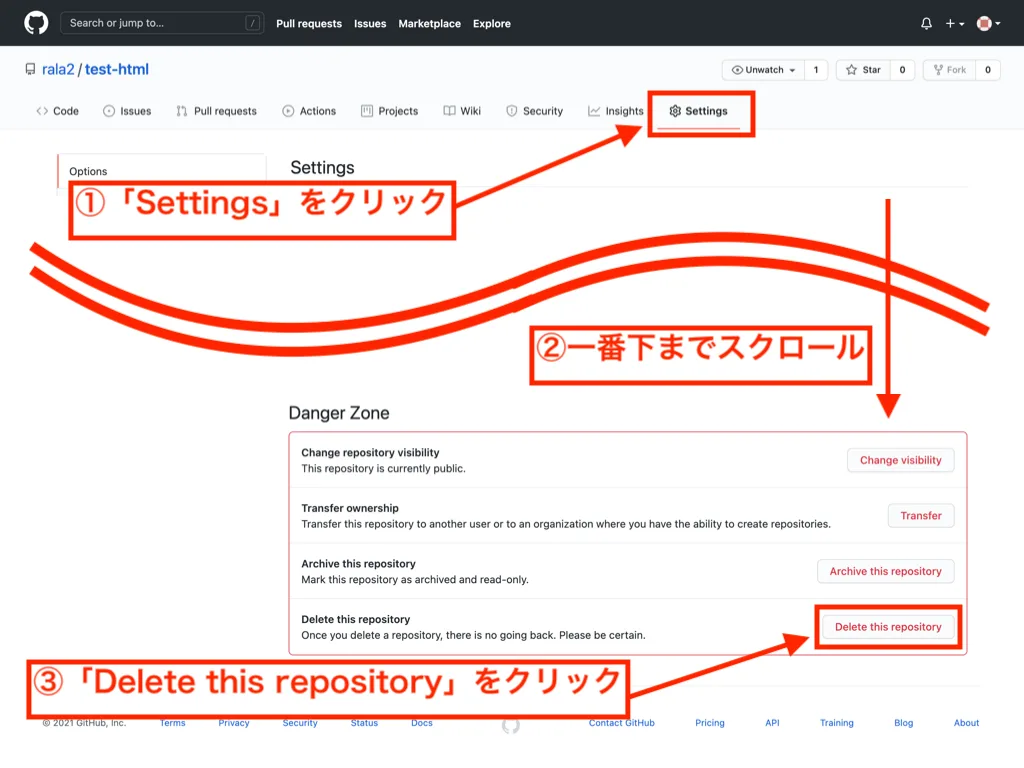Click the Delete this repository button
Image resolution: width=1024 pixels, height=768 pixels.
887,626
